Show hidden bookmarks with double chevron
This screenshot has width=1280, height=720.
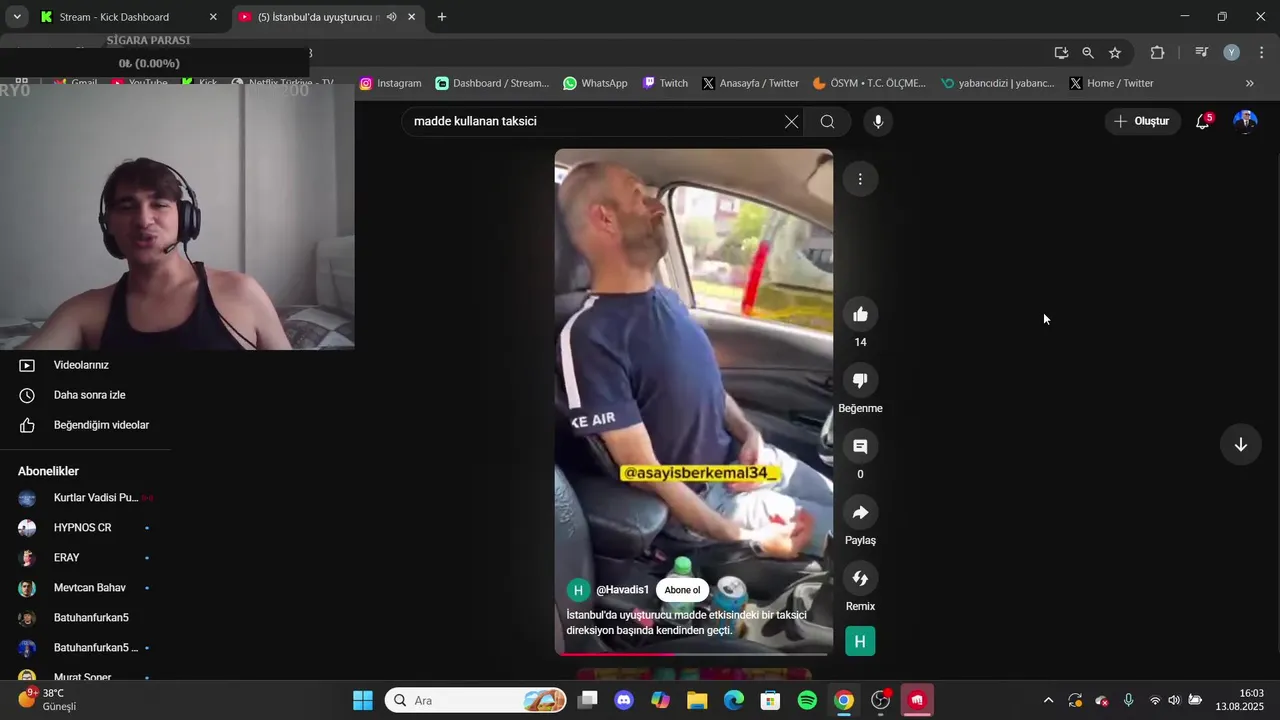coord(1250,83)
